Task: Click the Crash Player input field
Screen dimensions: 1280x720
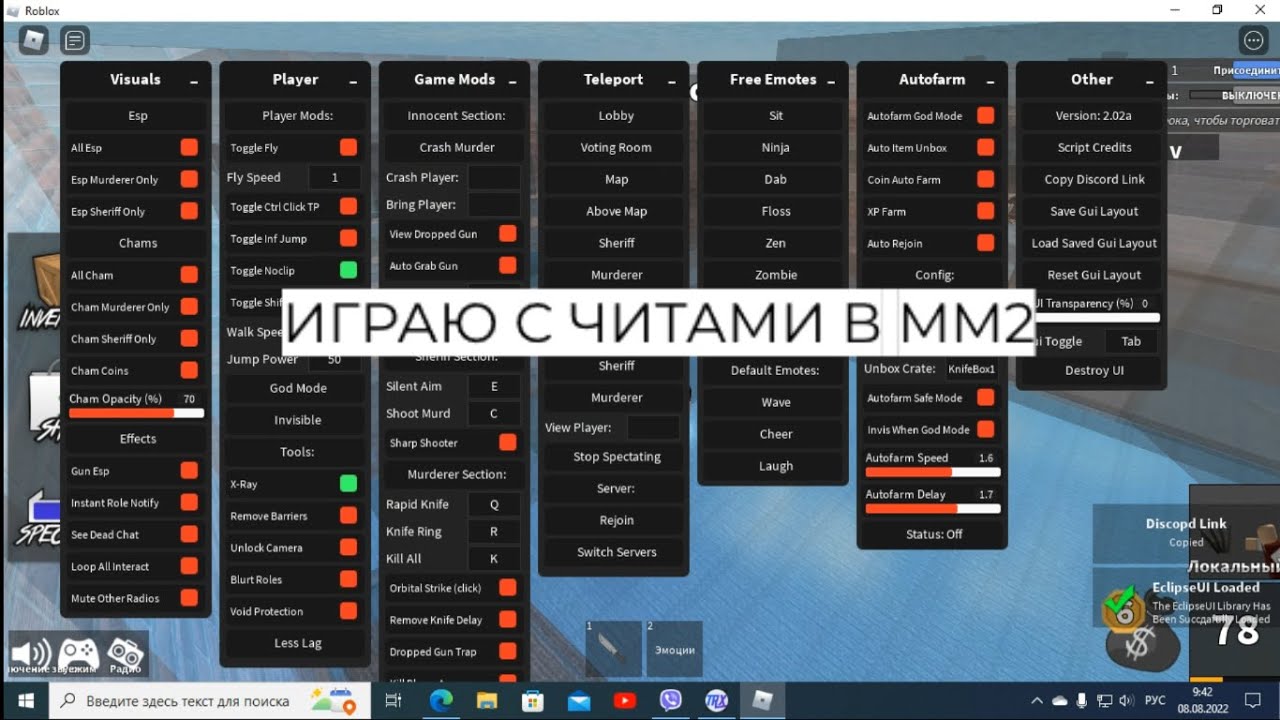Action: coord(494,178)
